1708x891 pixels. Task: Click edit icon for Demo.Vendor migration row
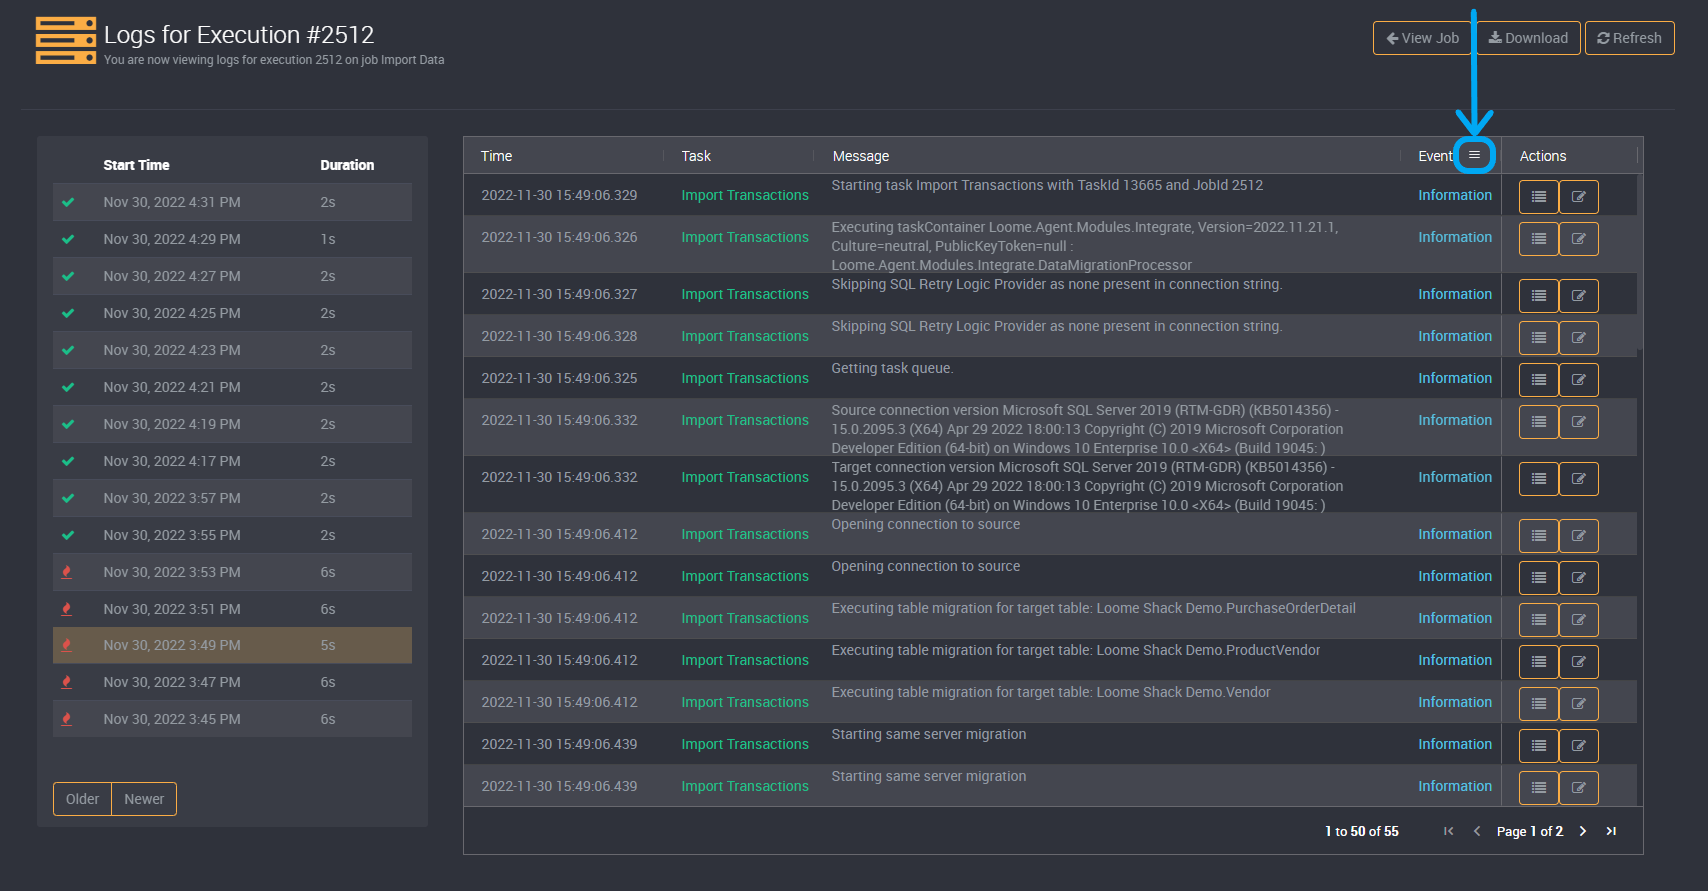point(1578,704)
